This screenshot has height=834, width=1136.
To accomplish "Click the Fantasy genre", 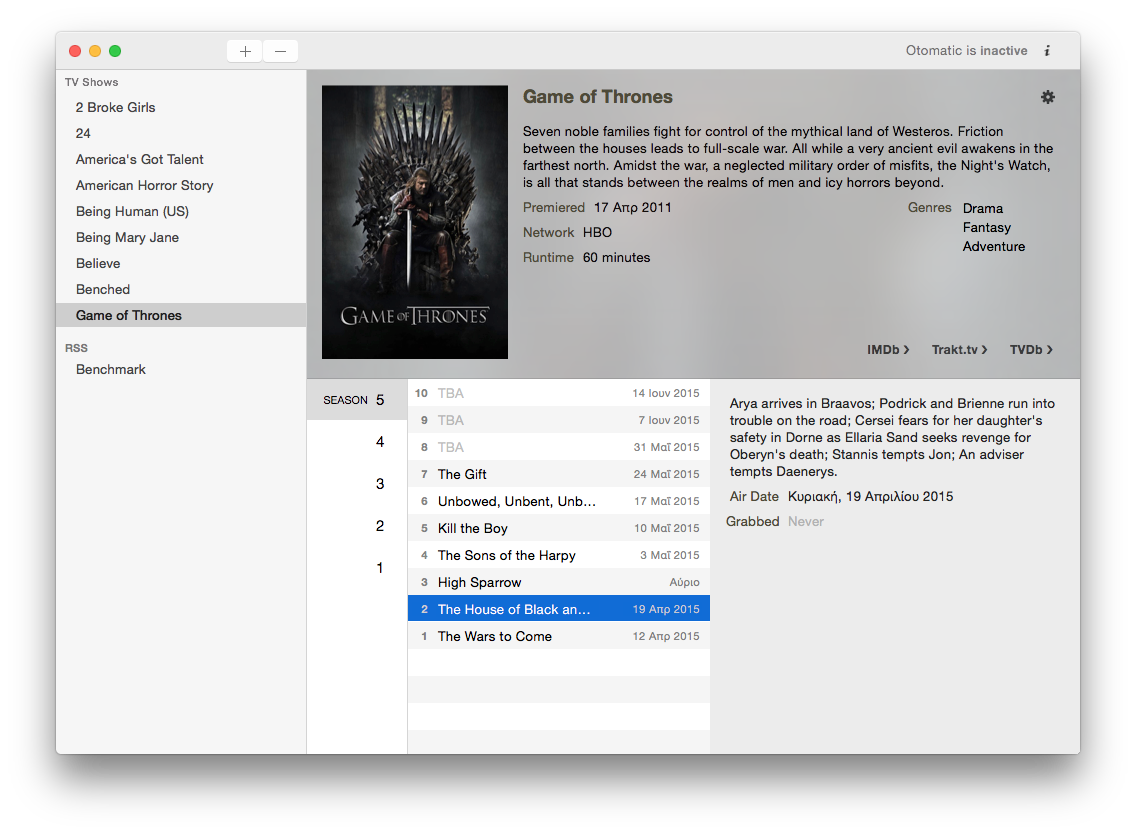I will point(987,228).
